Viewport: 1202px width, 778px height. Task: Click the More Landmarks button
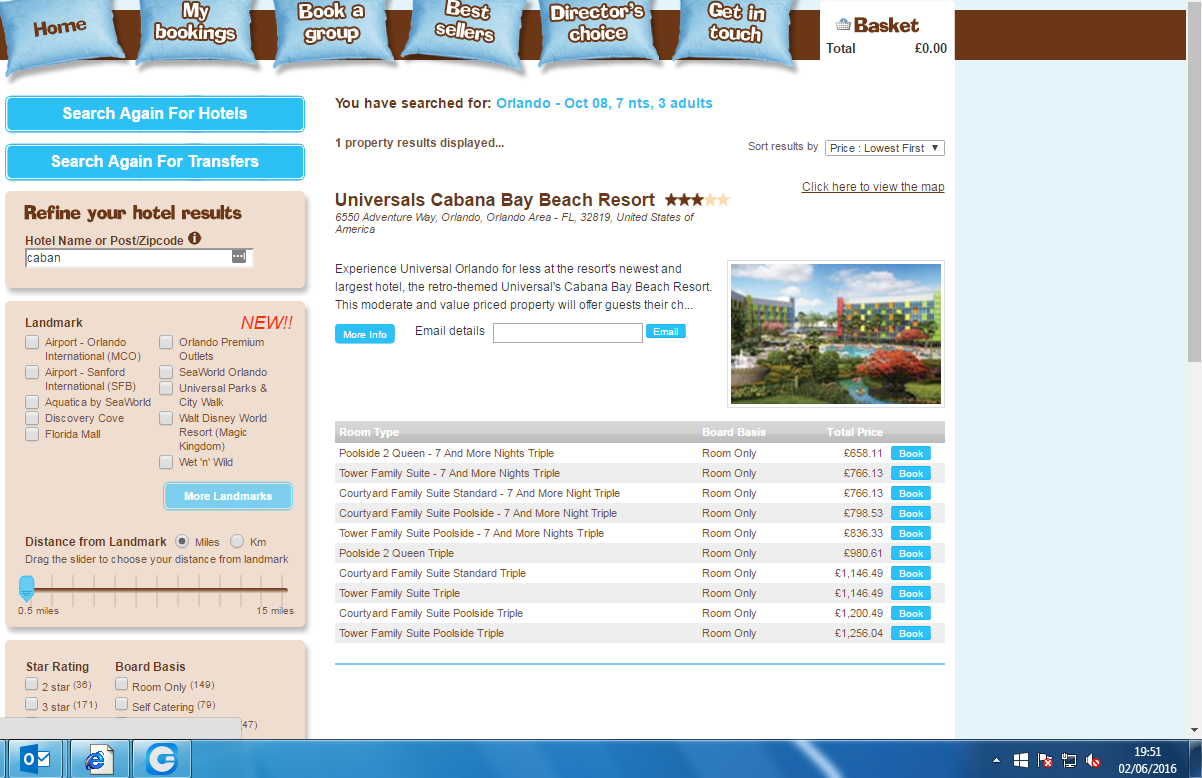pyautogui.click(x=228, y=496)
